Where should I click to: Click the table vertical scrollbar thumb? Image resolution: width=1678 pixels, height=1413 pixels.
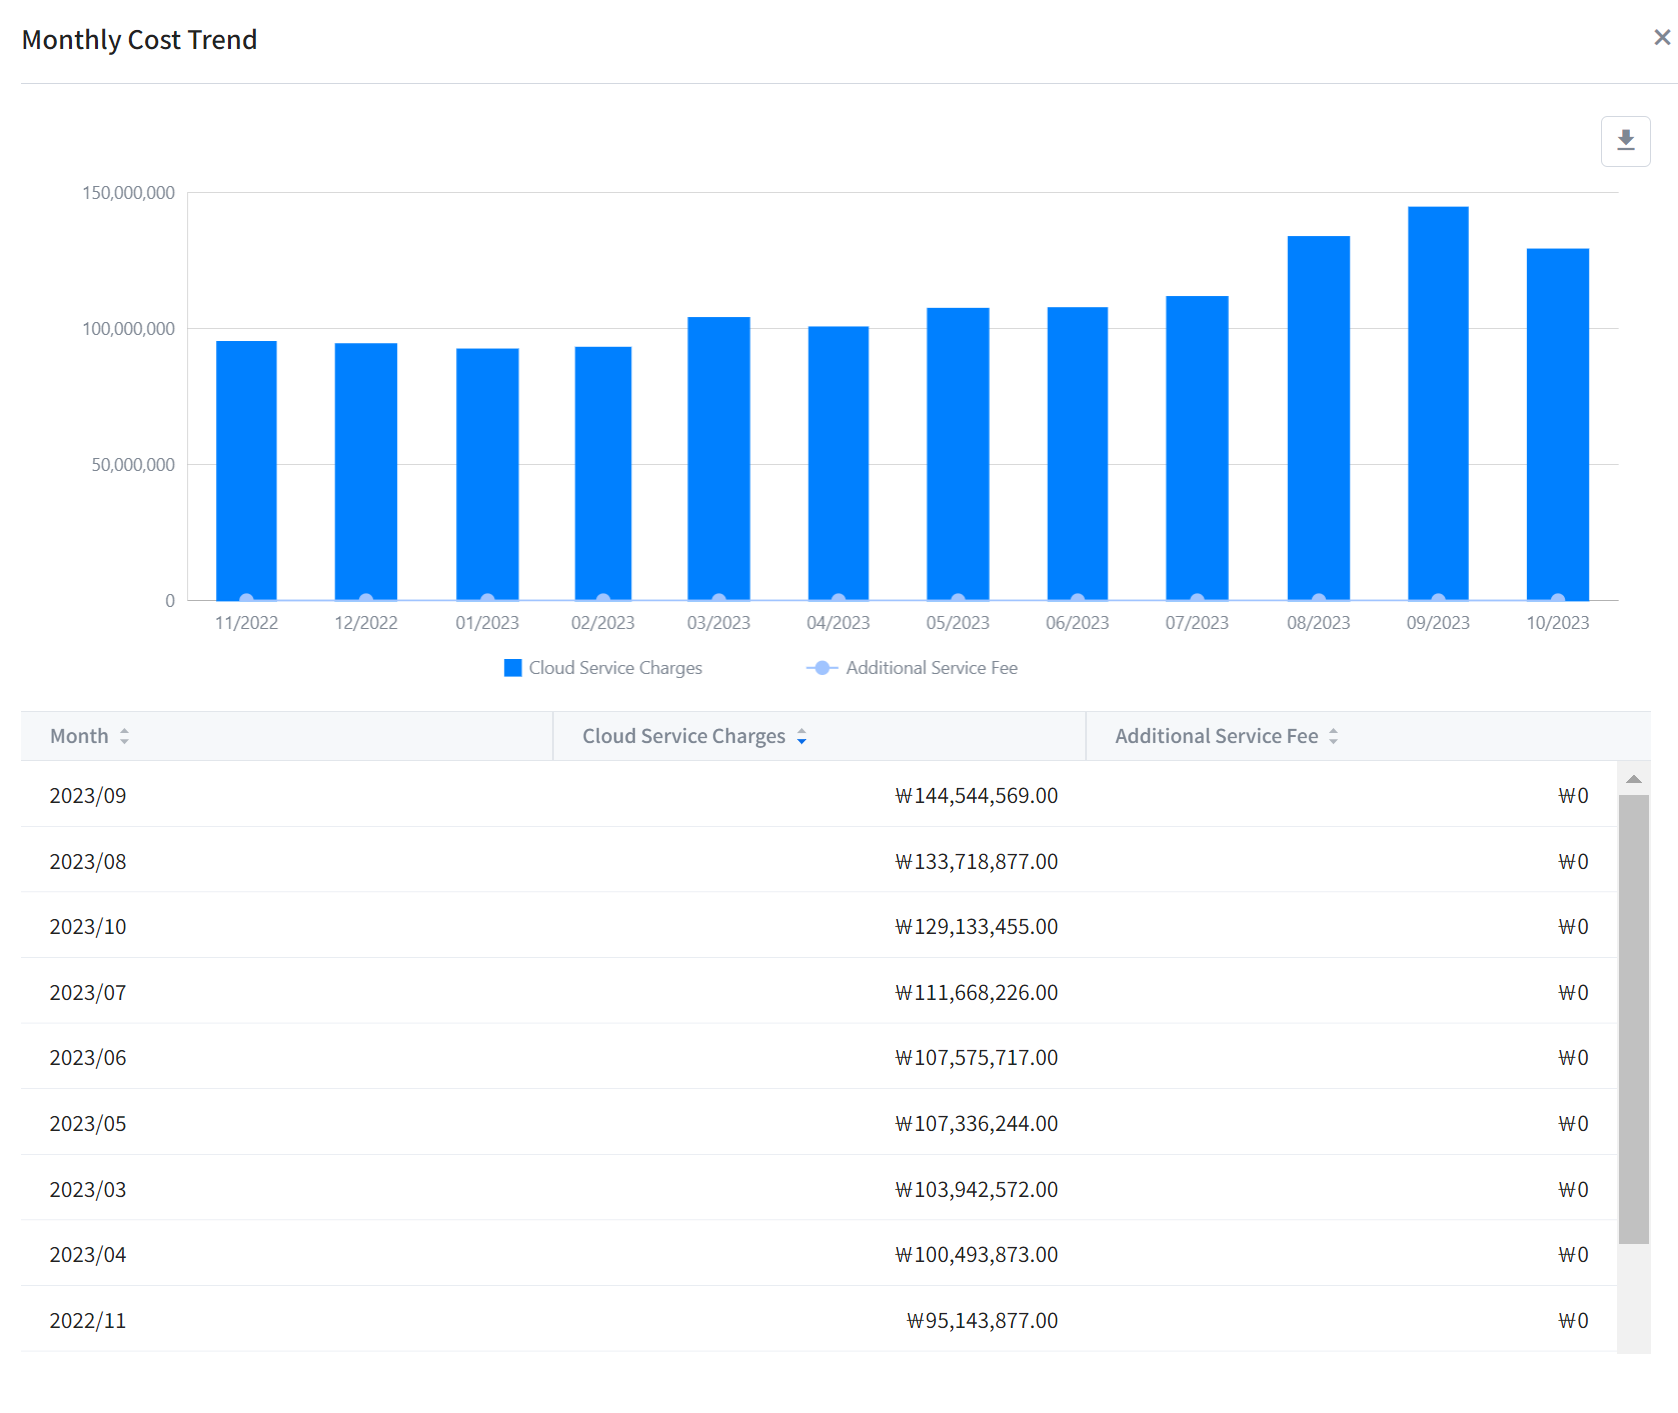1633,1018
